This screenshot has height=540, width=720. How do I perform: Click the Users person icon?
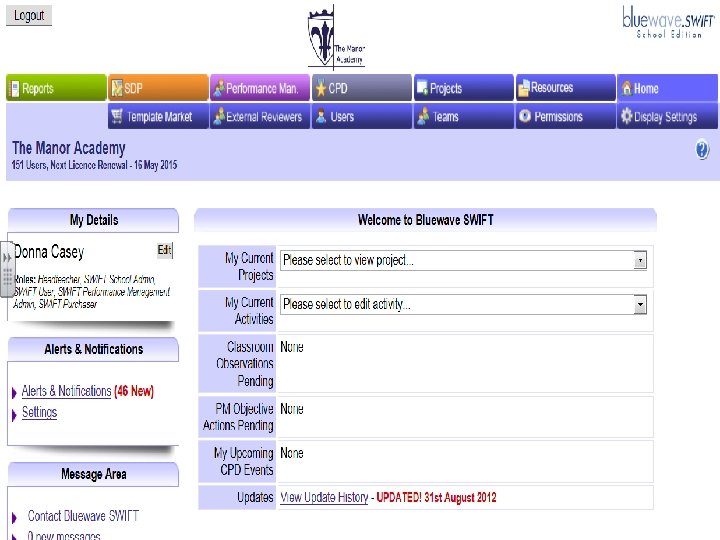tap(321, 116)
